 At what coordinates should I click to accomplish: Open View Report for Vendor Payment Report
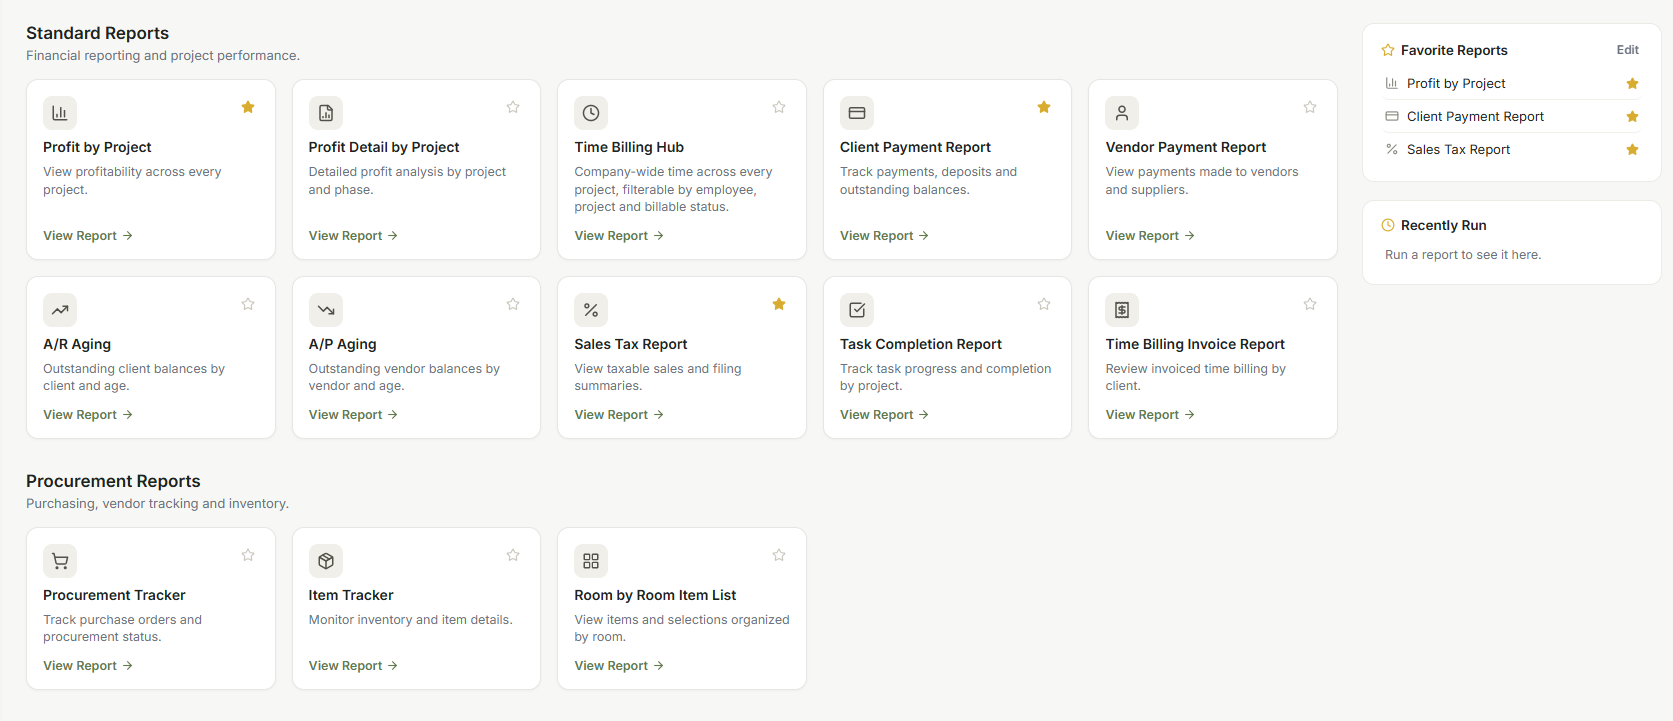[1150, 236]
